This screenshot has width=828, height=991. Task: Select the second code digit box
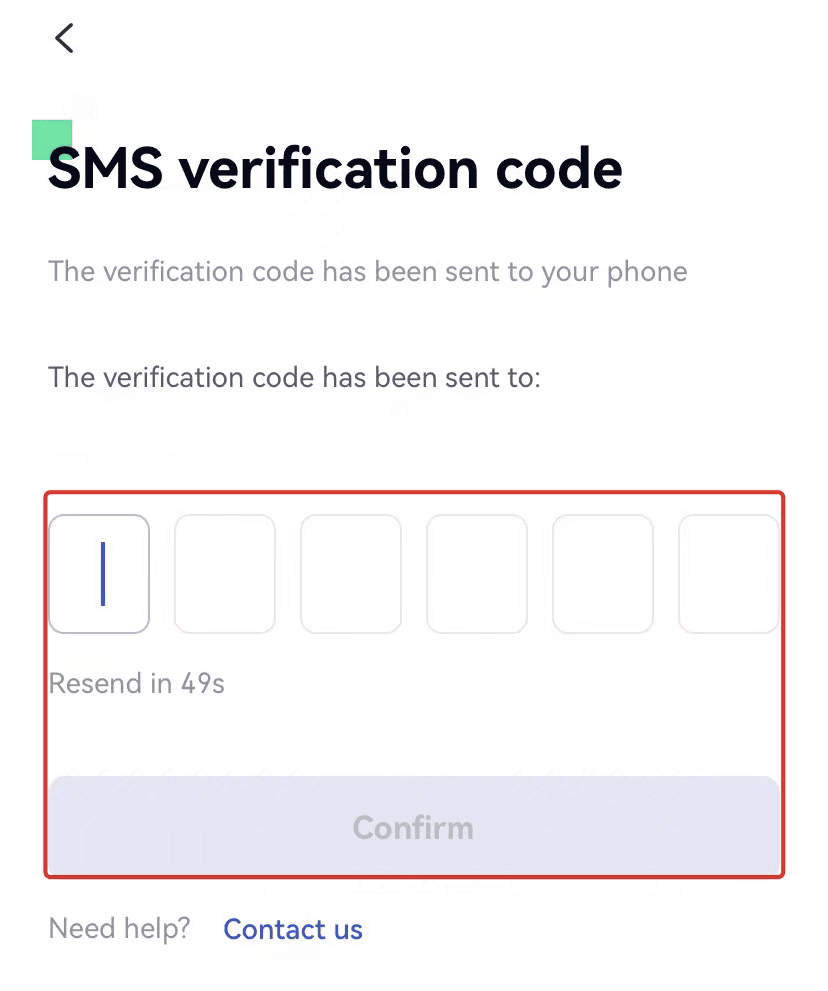coord(225,574)
